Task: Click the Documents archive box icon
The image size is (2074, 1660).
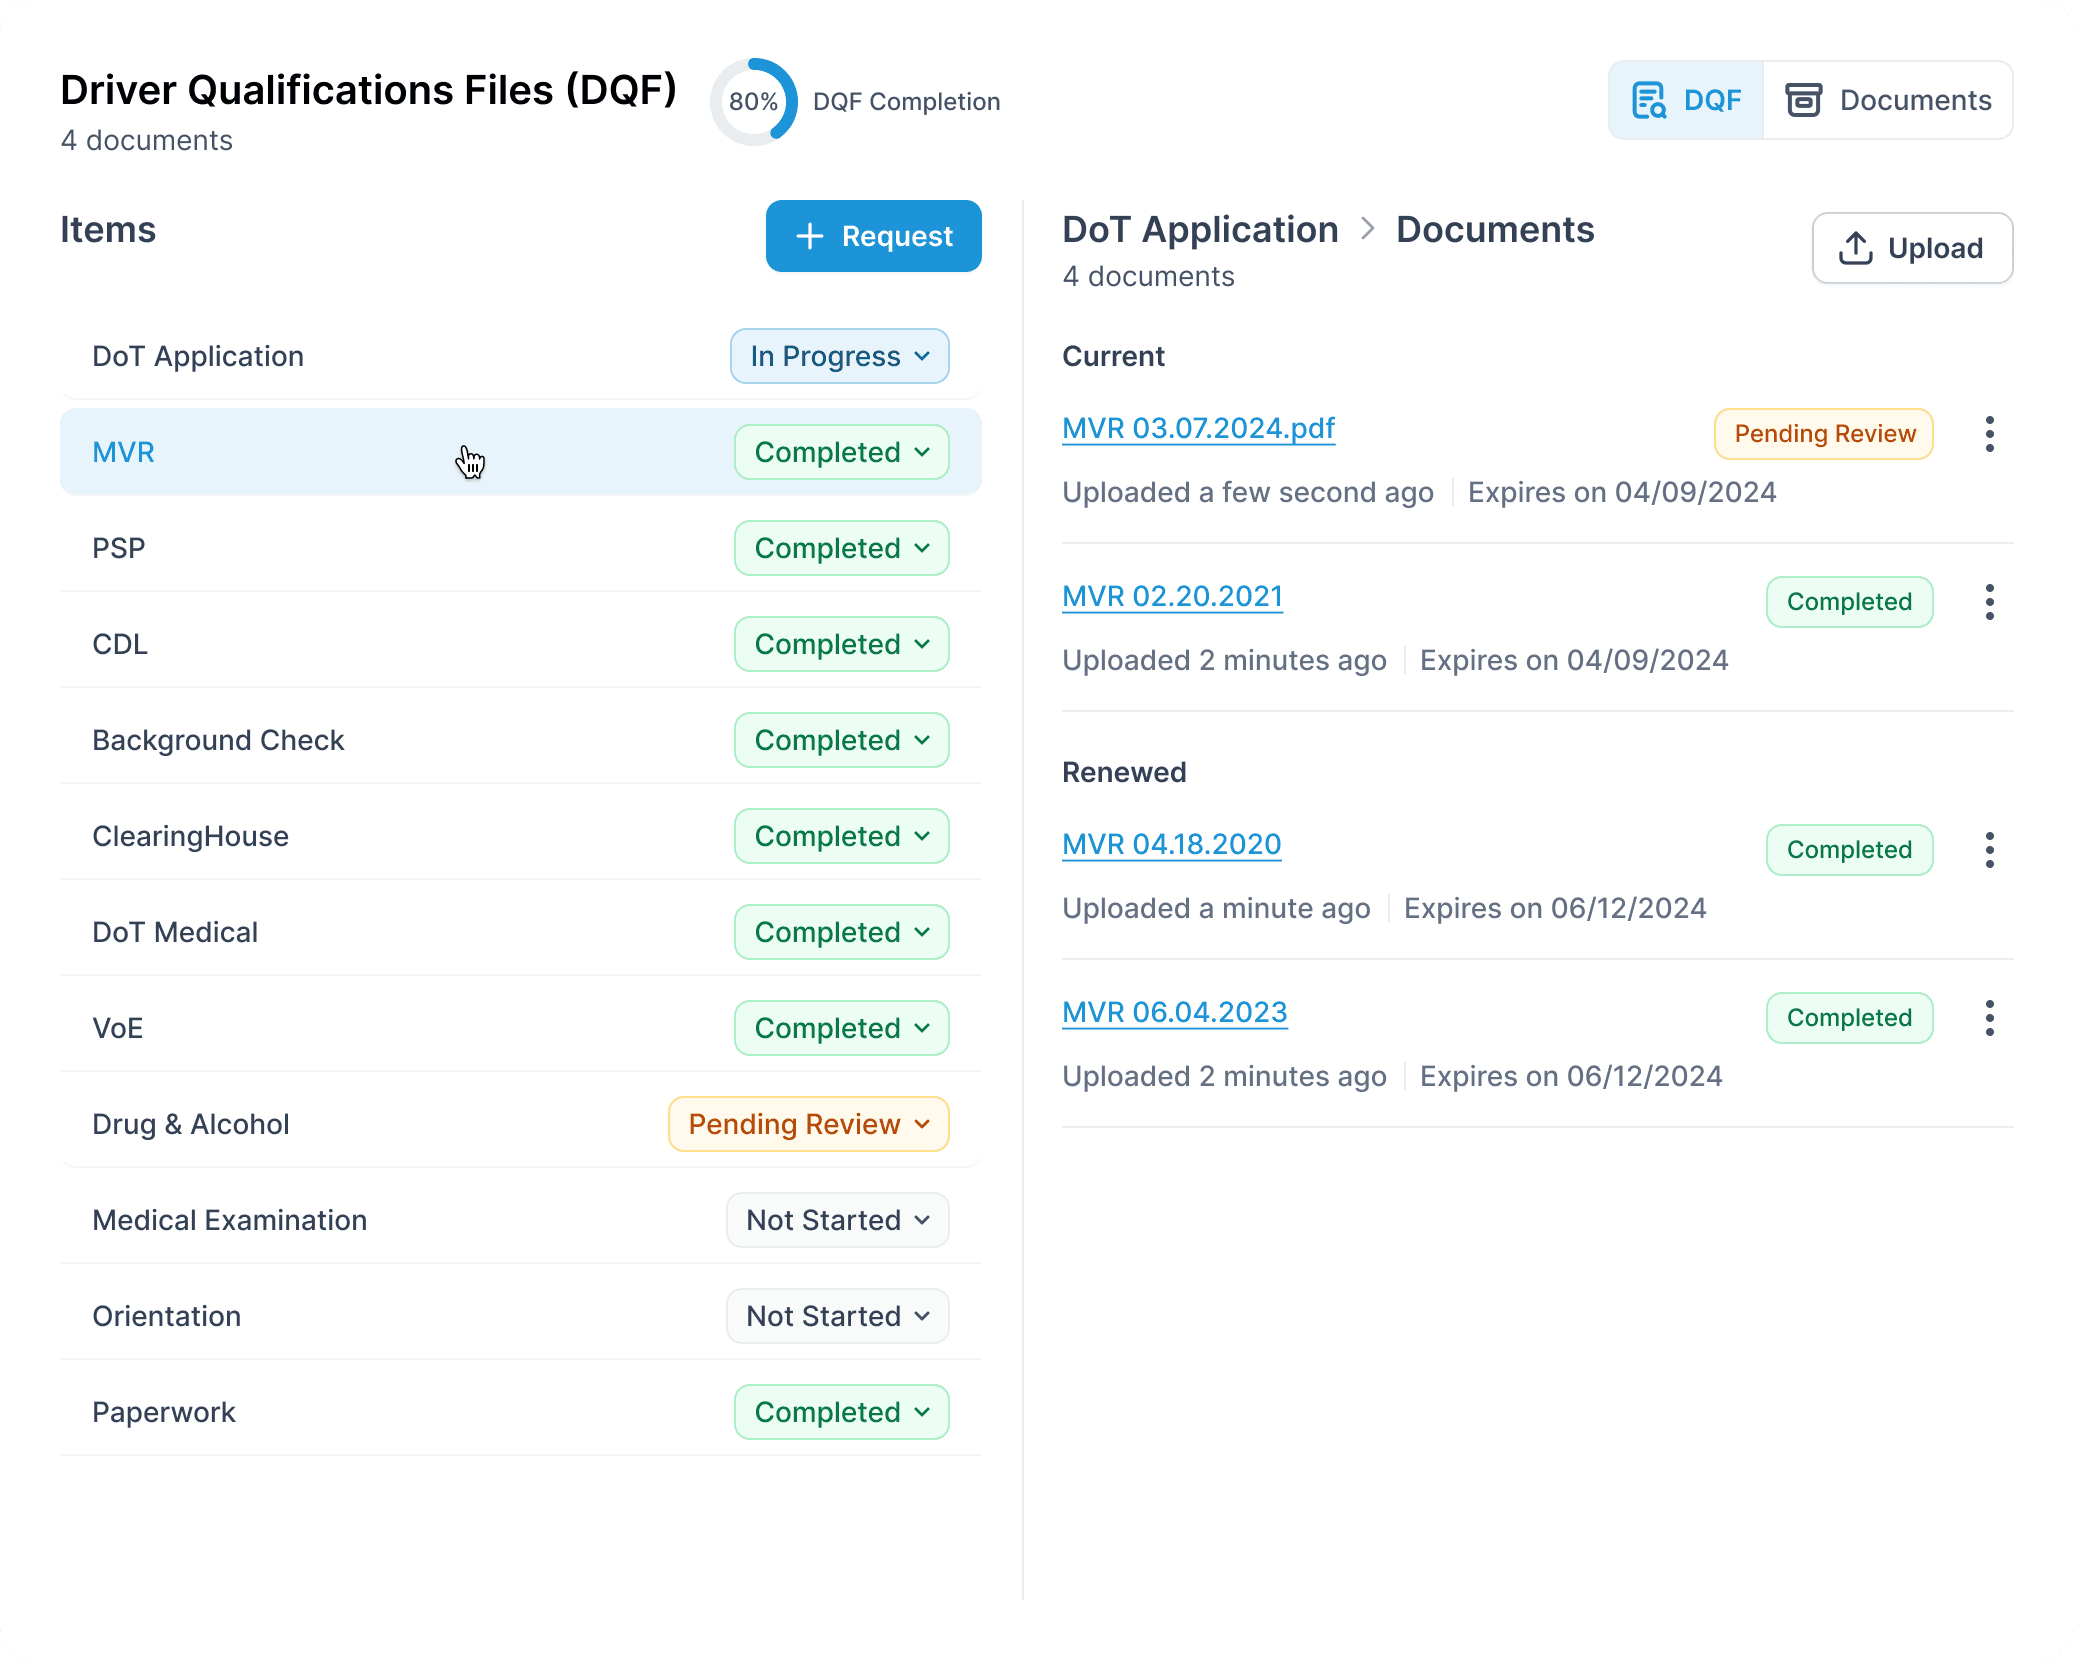Action: (1803, 100)
